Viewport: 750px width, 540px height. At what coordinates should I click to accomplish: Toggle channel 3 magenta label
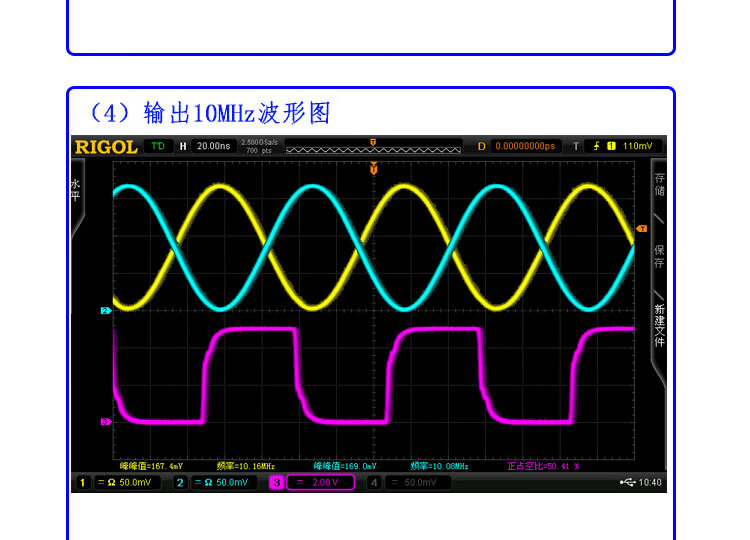click(x=276, y=483)
